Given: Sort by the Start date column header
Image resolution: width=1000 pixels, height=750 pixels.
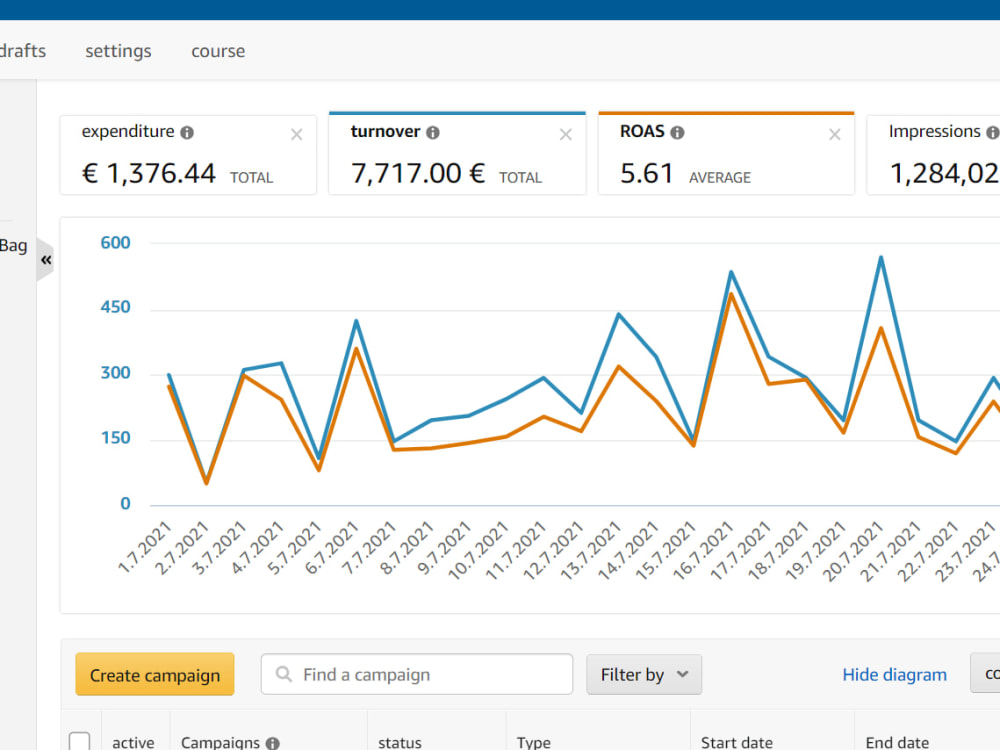Looking at the screenshot, I should (x=737, y=742).
